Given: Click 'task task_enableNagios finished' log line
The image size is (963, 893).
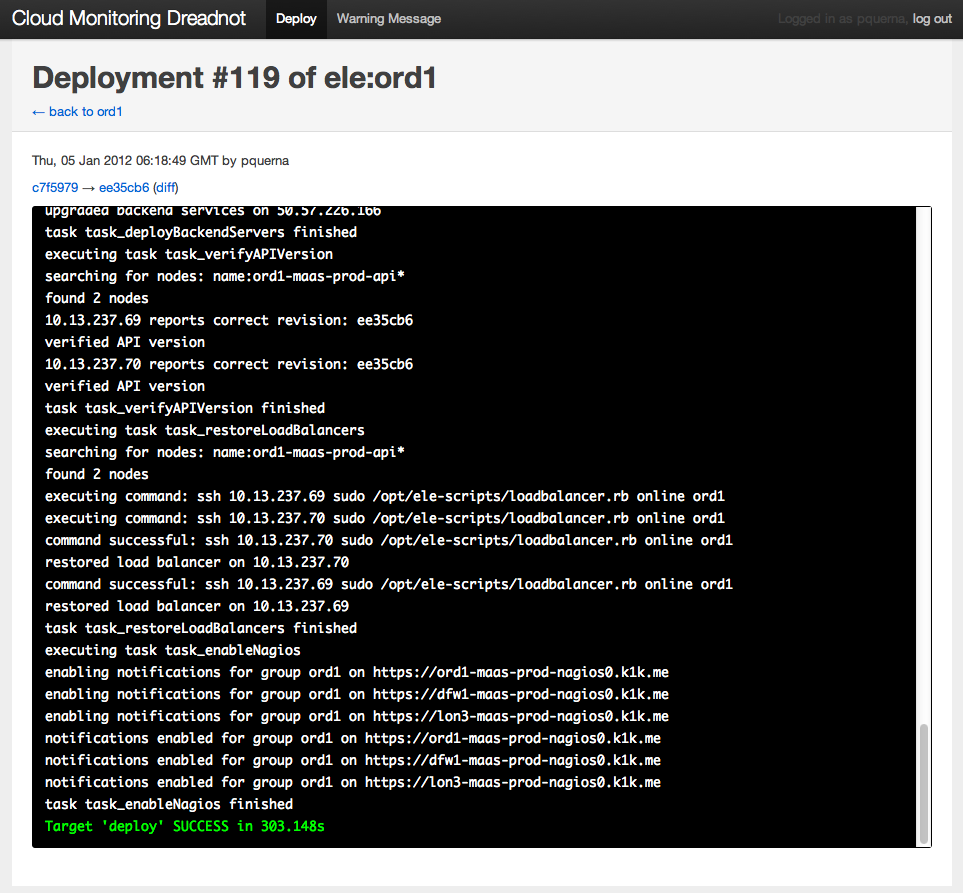Looking at the screenshot, I should coord(169,804).
